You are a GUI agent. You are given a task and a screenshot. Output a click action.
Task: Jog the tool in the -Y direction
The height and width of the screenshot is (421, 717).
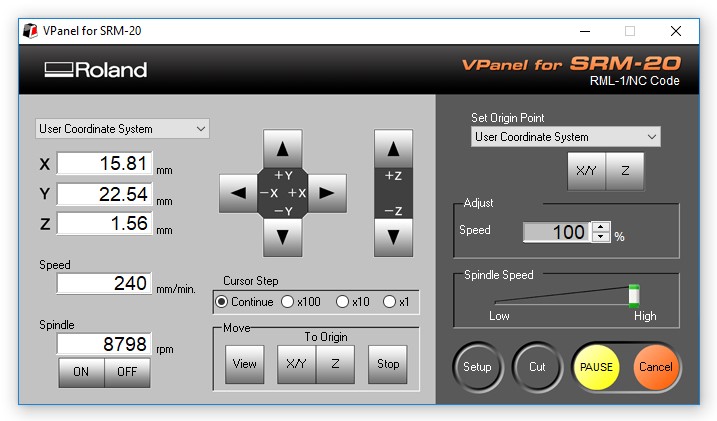283,237
